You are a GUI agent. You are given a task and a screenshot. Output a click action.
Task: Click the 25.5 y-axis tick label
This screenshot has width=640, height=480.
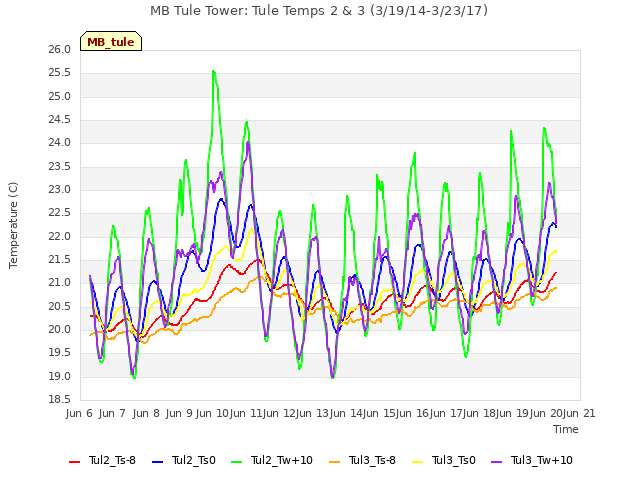point(60,73)
